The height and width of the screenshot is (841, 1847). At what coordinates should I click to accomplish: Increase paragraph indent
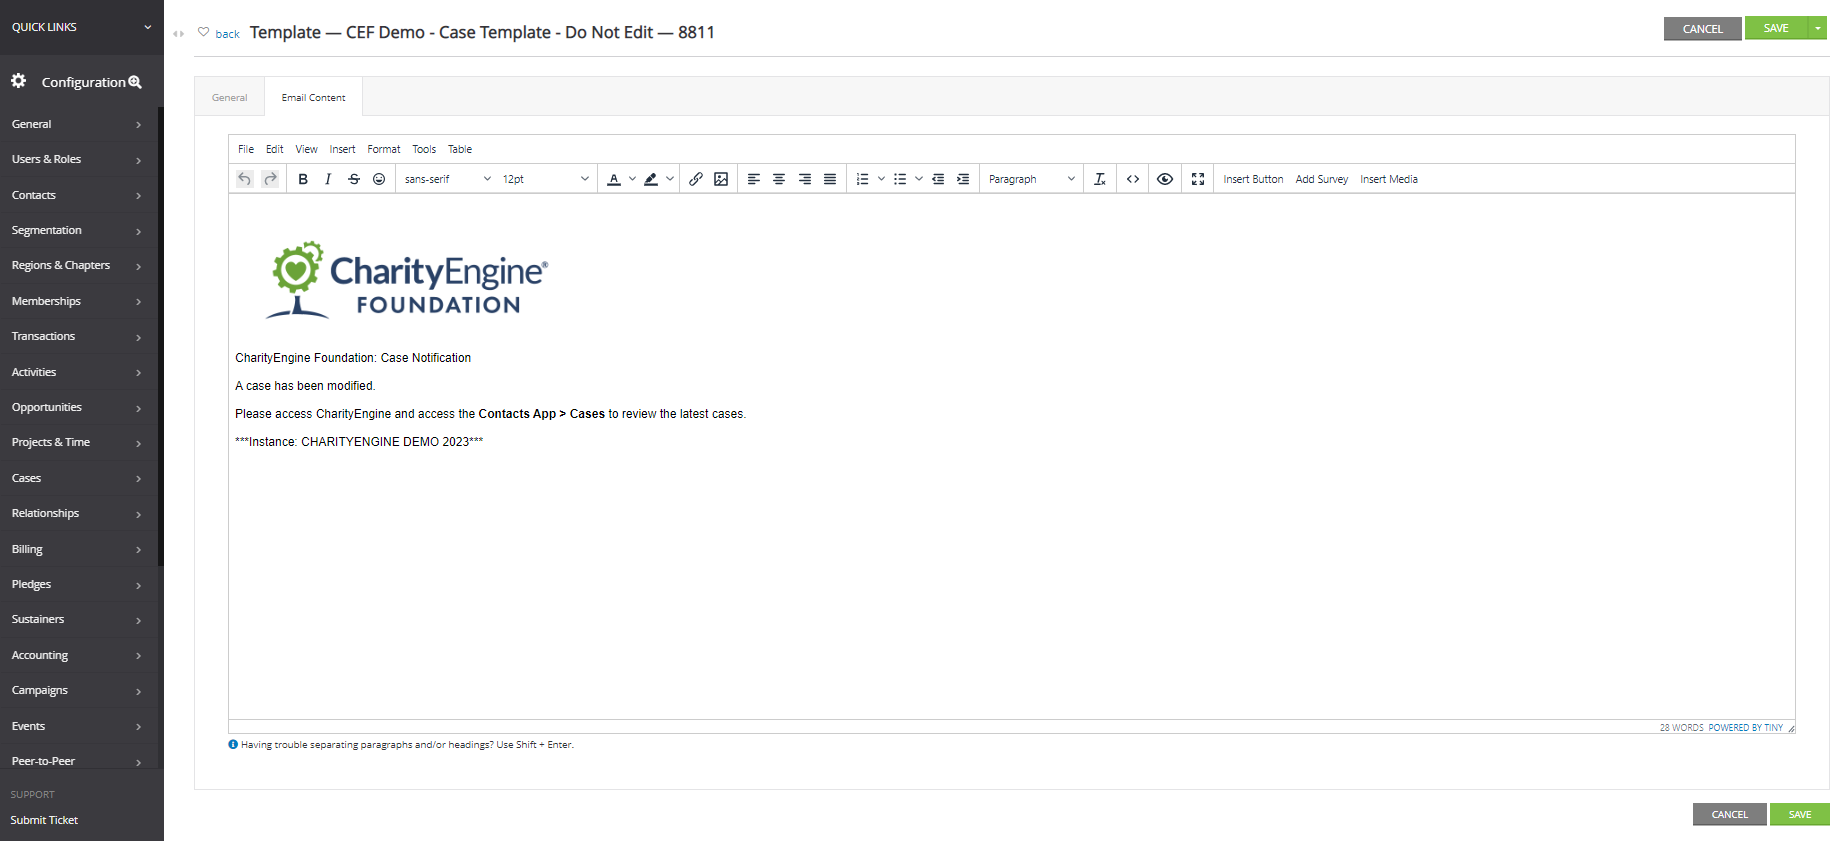963,179
